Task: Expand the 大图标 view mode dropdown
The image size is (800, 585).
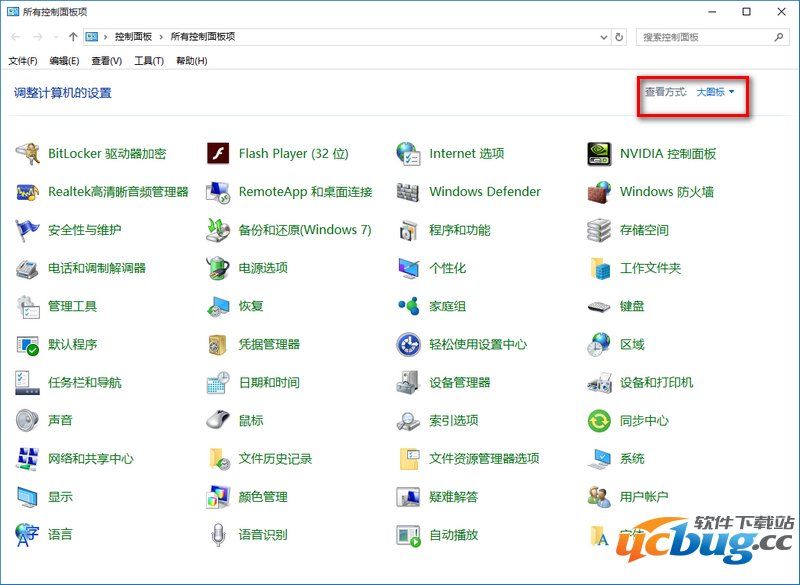Action: click(716, 92)
